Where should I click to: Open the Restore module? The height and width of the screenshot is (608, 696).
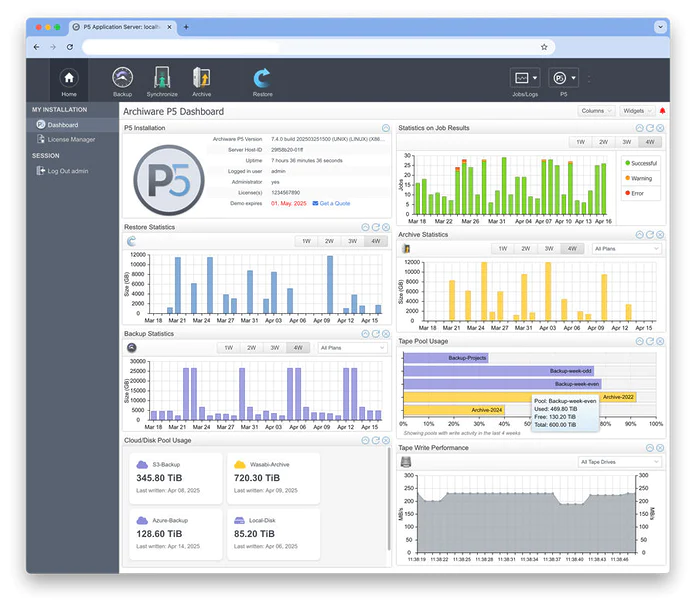coord(262,80)
